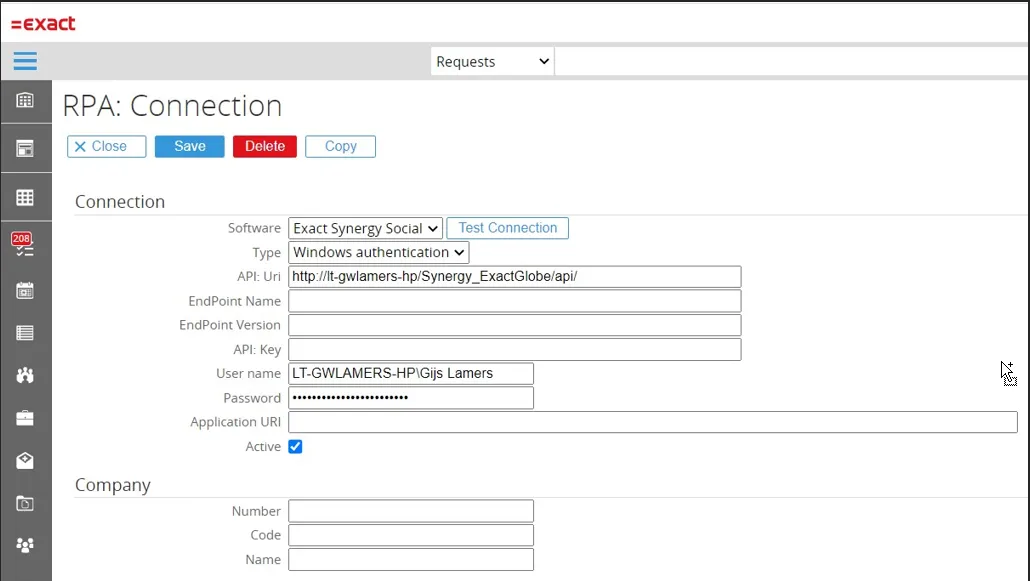Image resolution: width=1030 pixels, height=581 pixels.
Task: Open the calendar sidebar icon
Action: pos(25,291)
